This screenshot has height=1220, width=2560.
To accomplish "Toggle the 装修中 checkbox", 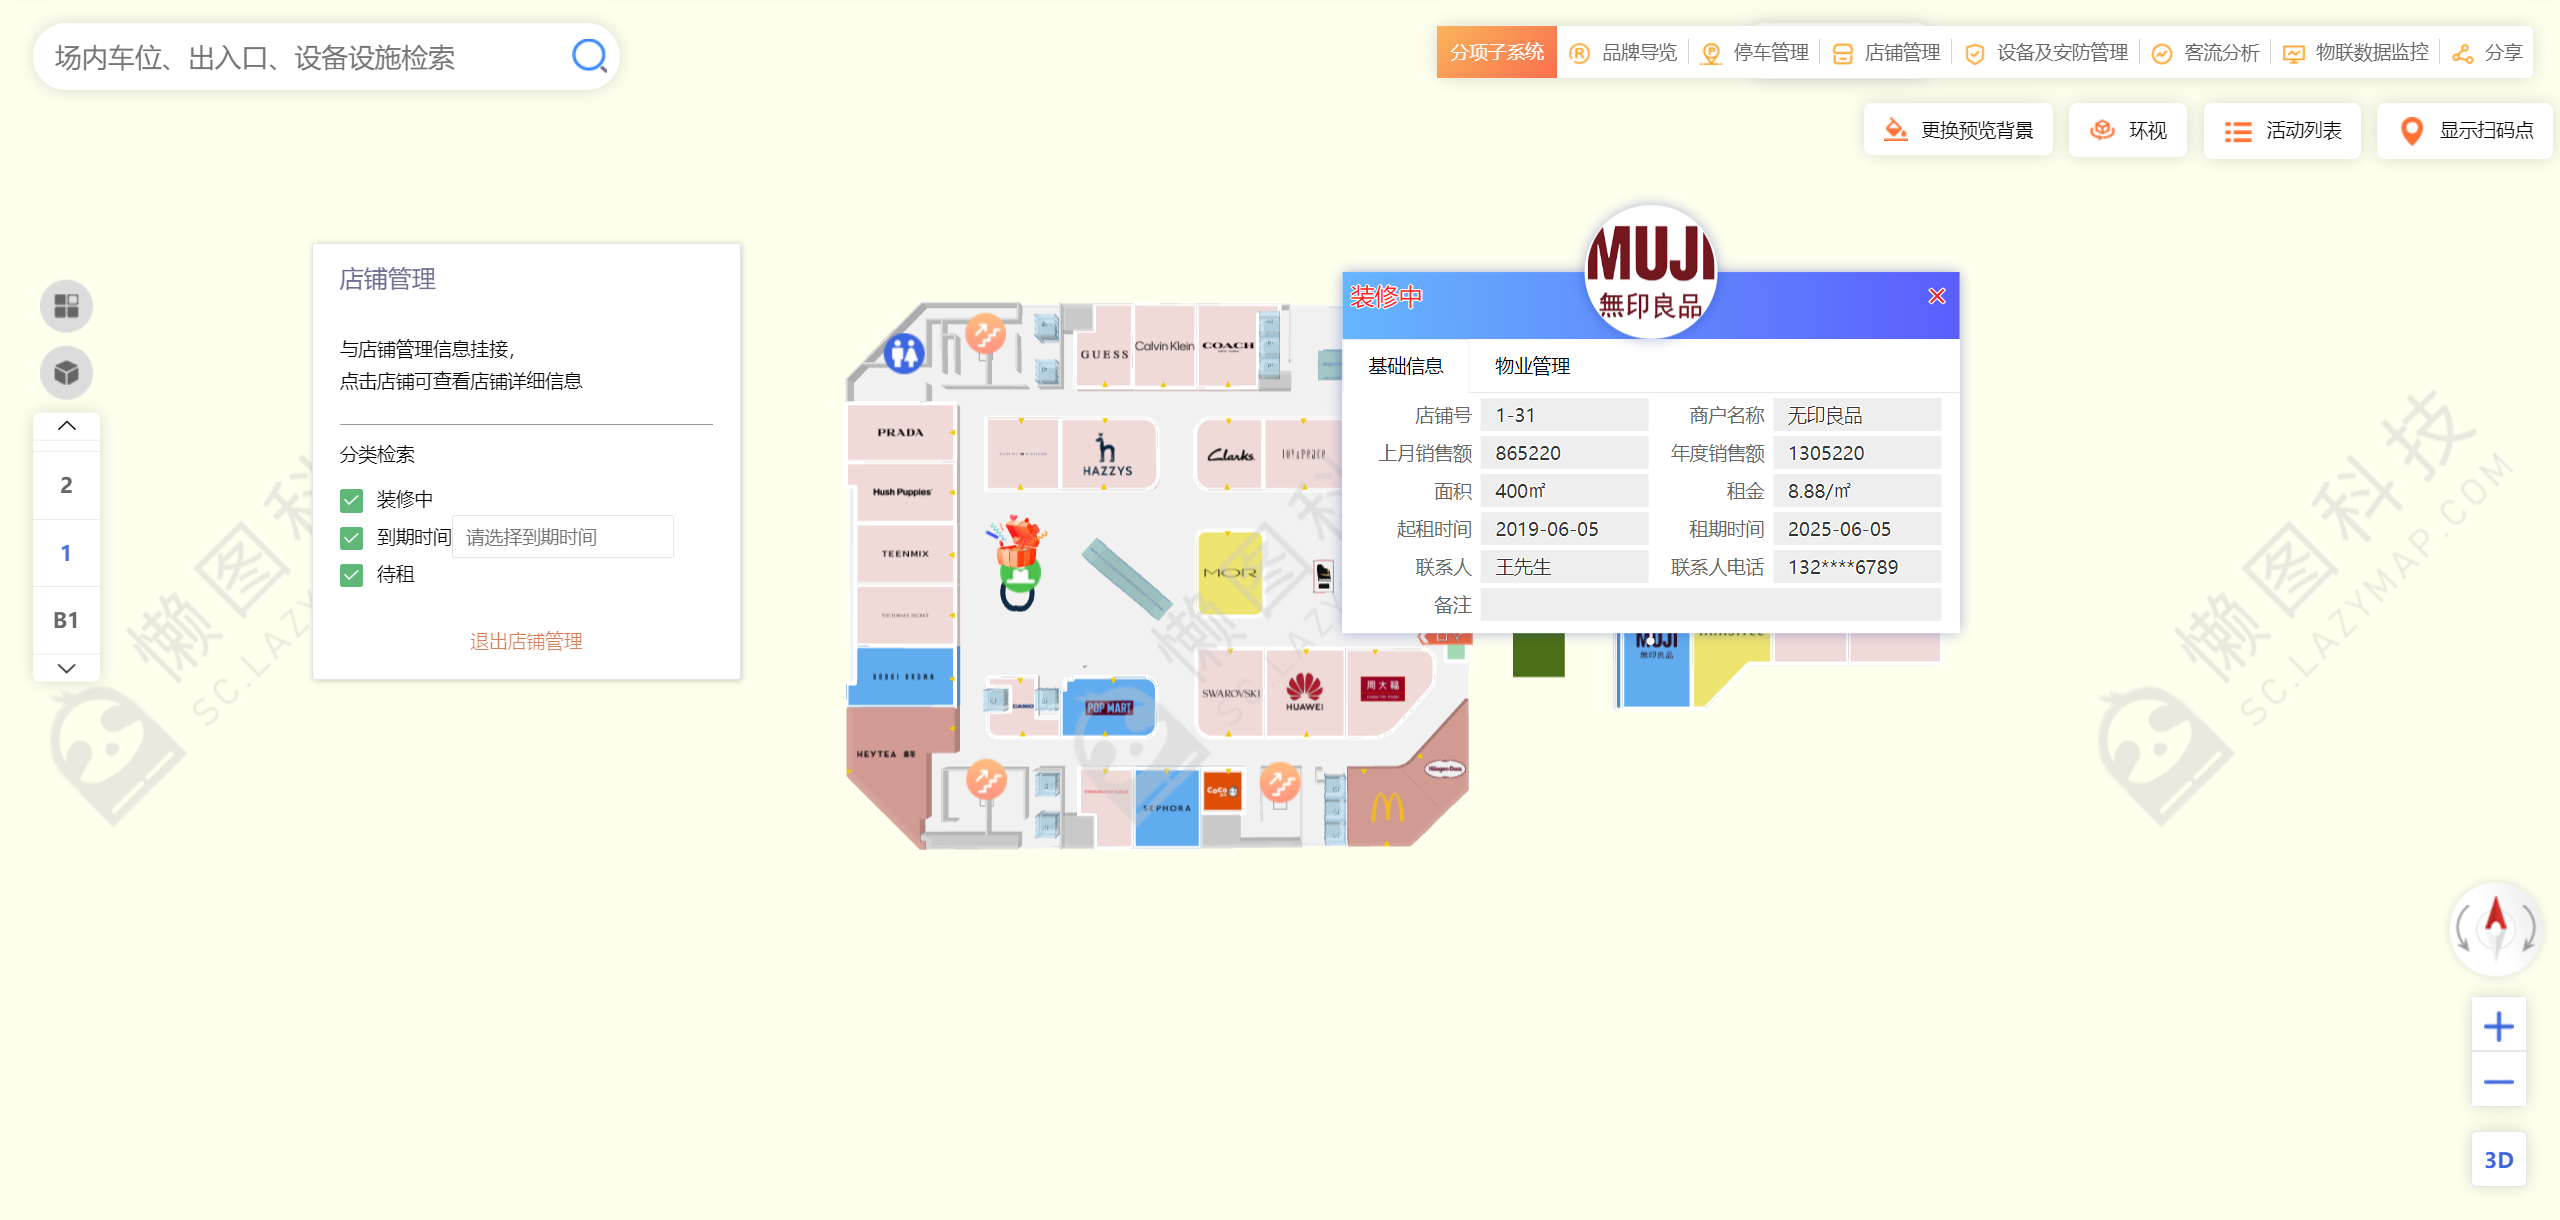I will click(x=351, y=500).
